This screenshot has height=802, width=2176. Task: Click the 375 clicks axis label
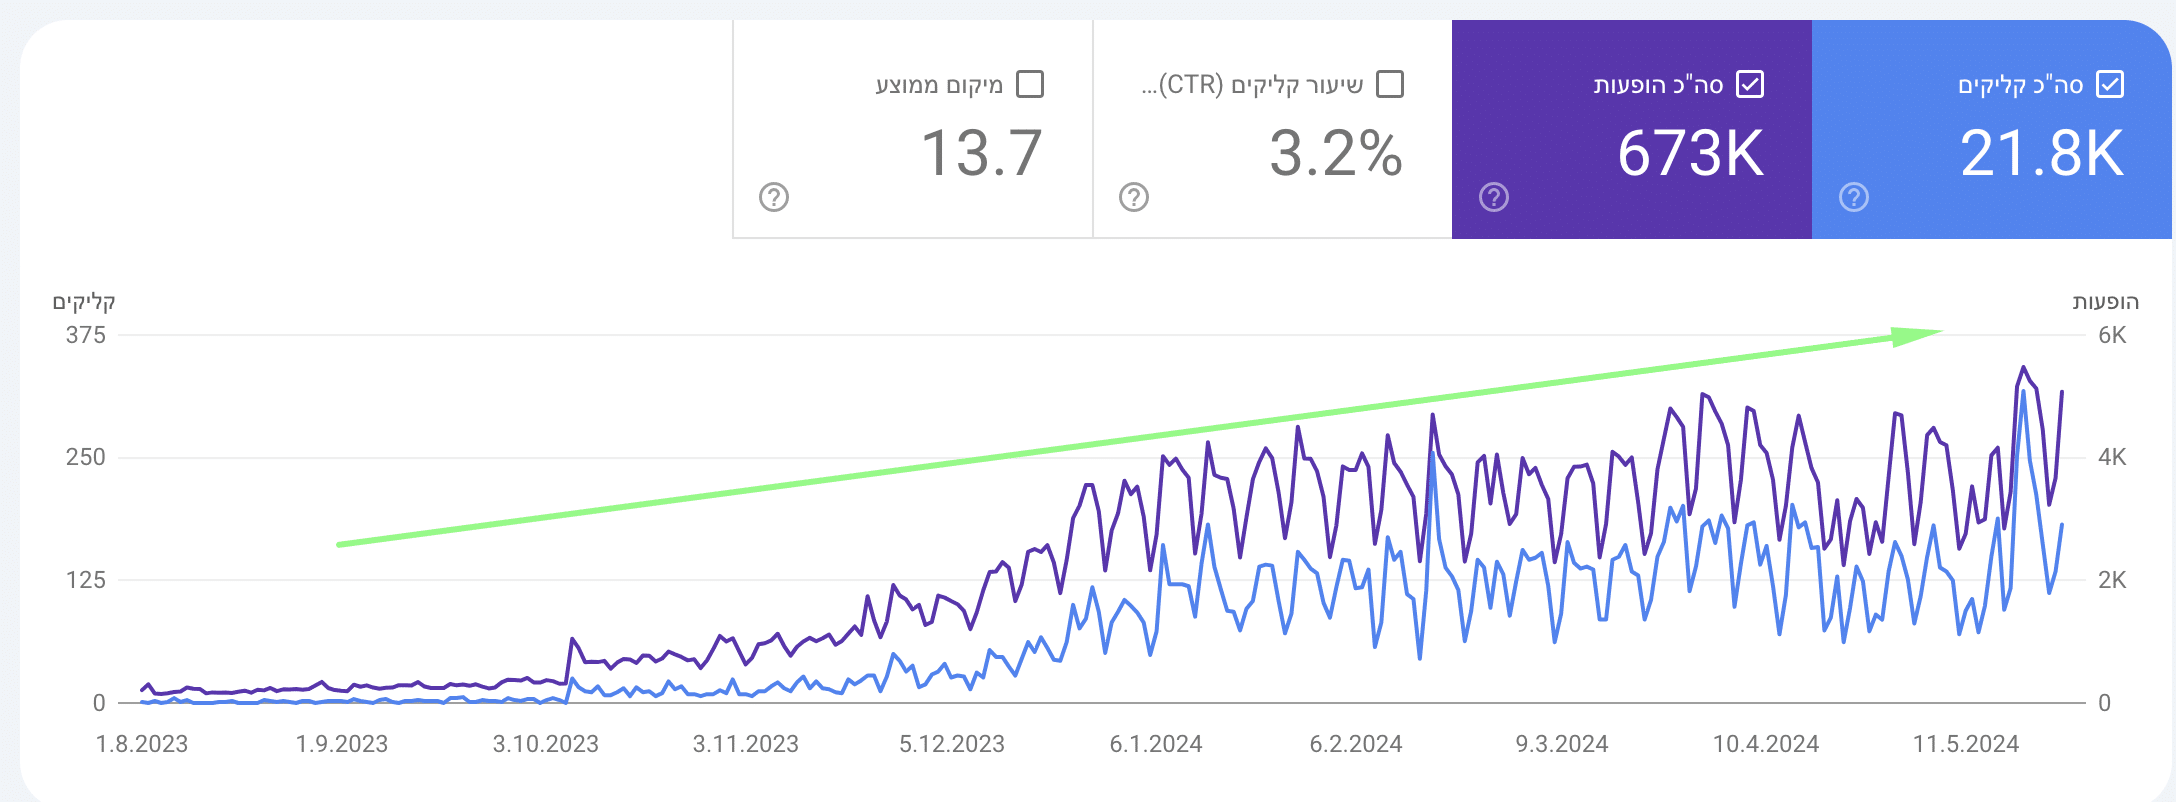click(x=86, y=335)
